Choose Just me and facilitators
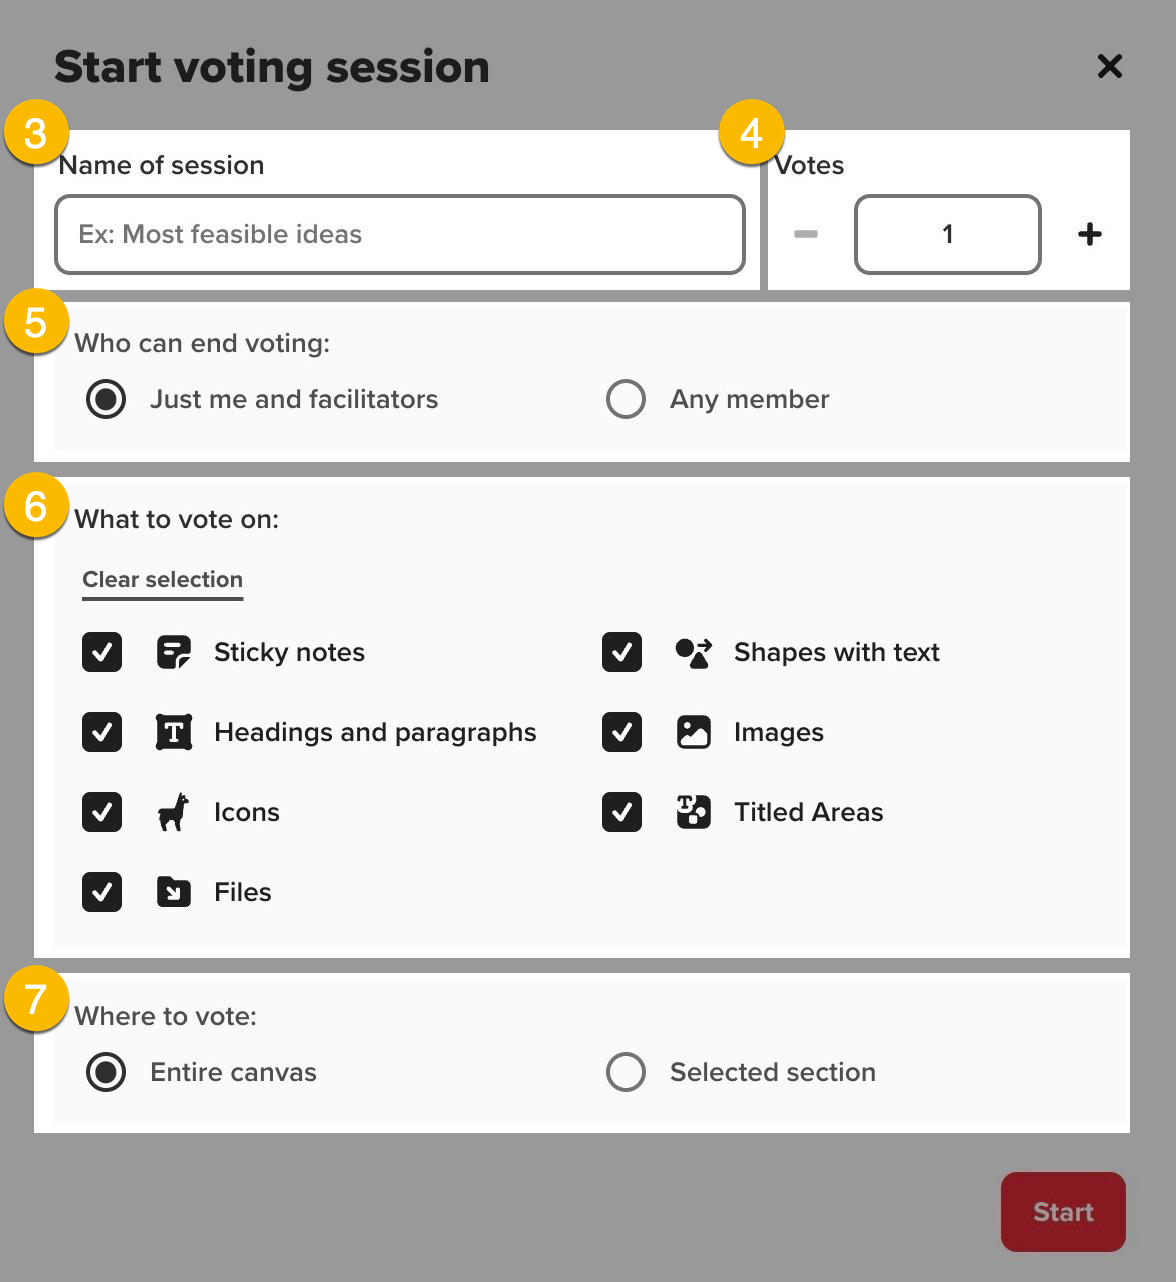The height and width of the screenshot is (1282, 1176). point(105,399)
